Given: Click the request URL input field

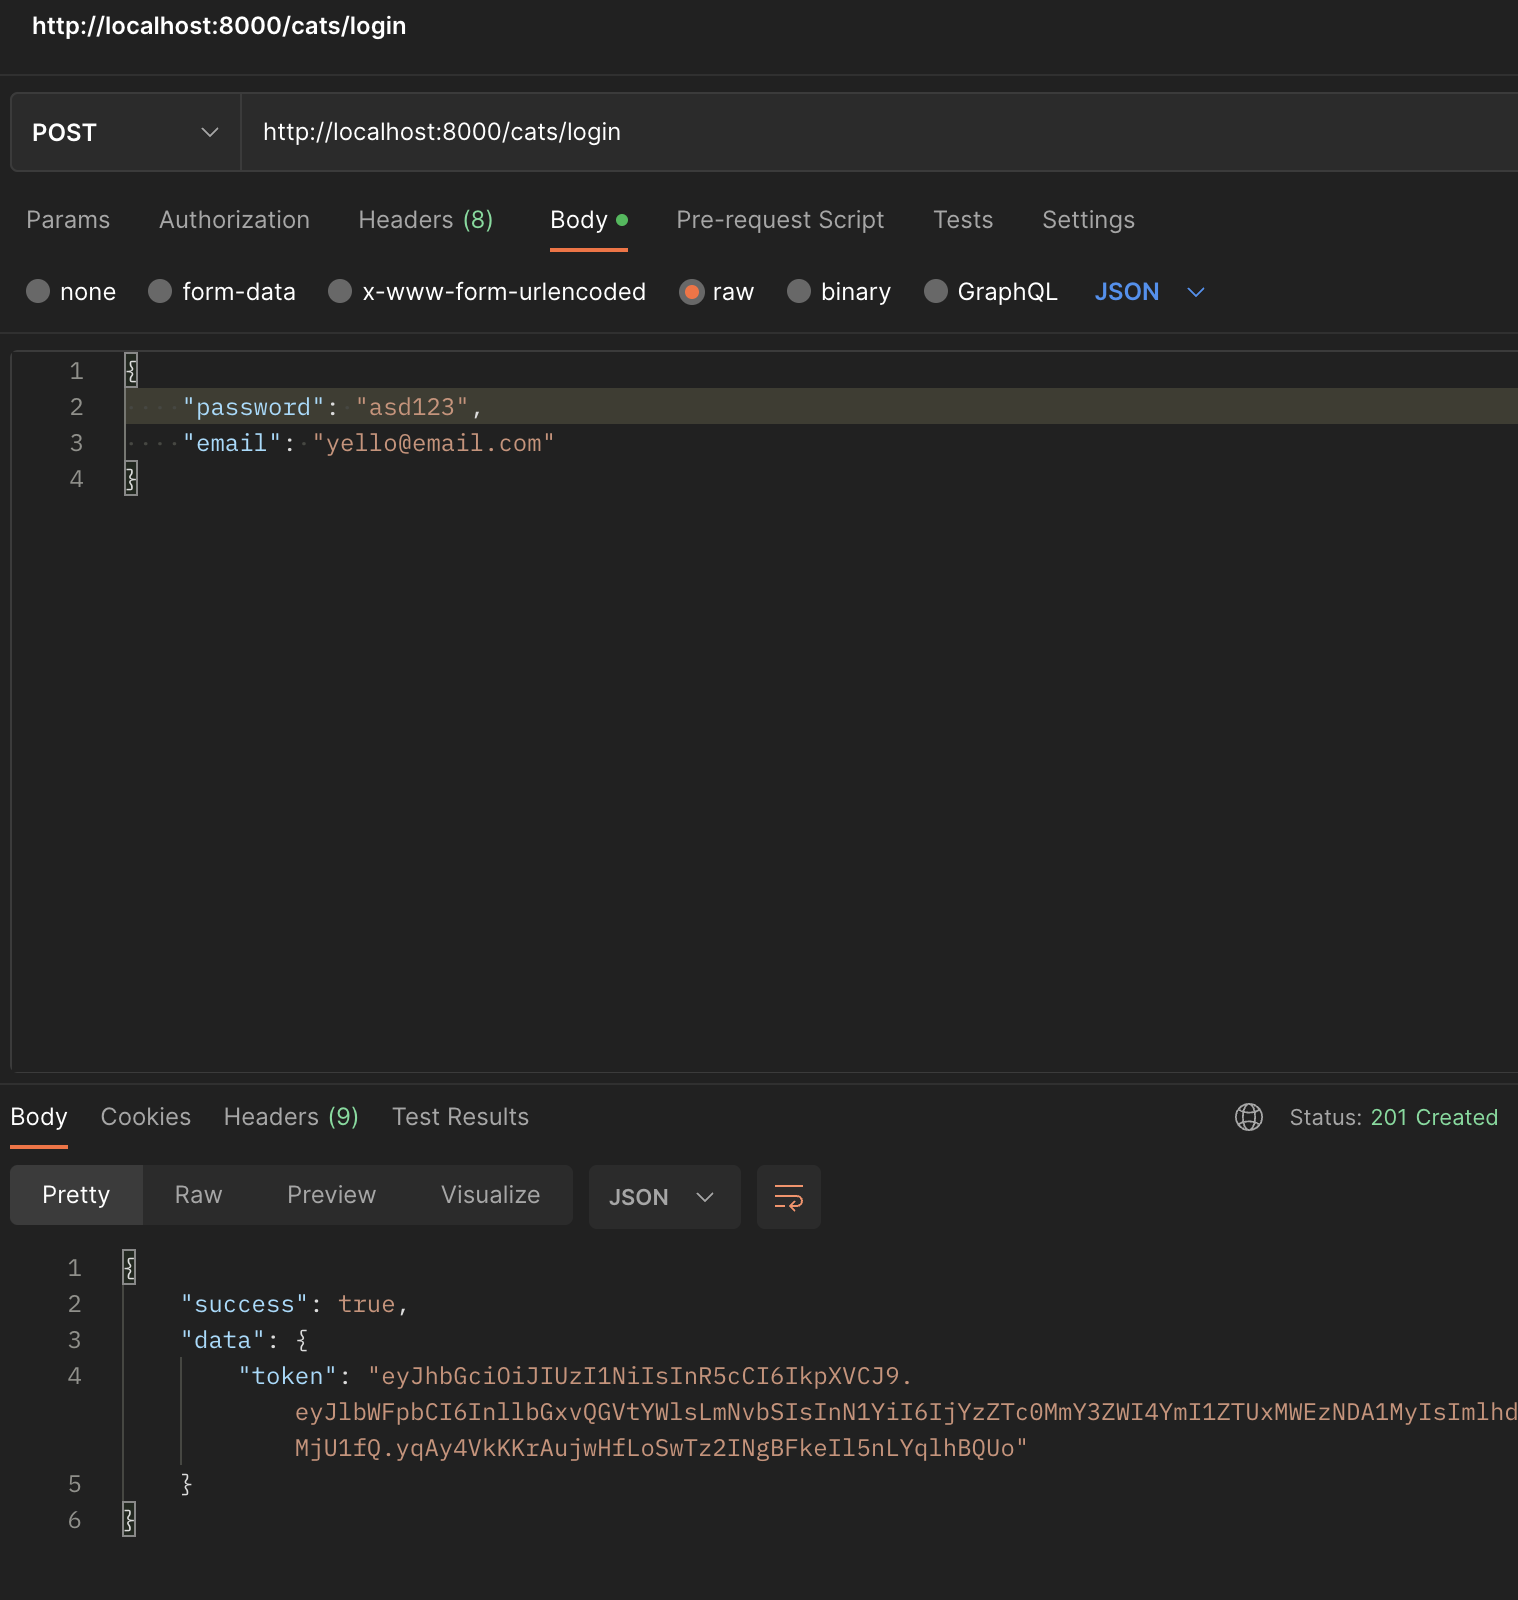Looking at the screenshot, I should coord(880,132).
